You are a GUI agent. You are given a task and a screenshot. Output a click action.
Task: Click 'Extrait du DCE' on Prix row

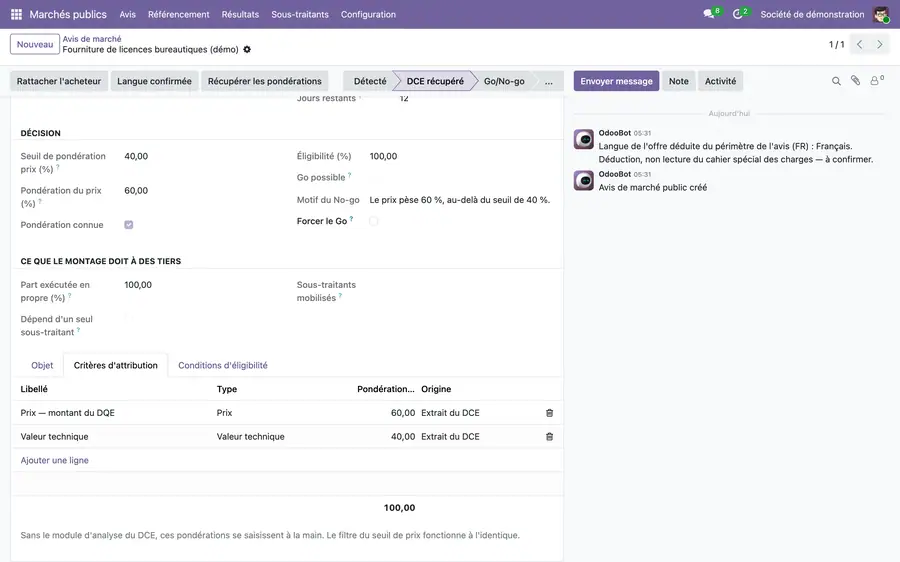point(451,413)
